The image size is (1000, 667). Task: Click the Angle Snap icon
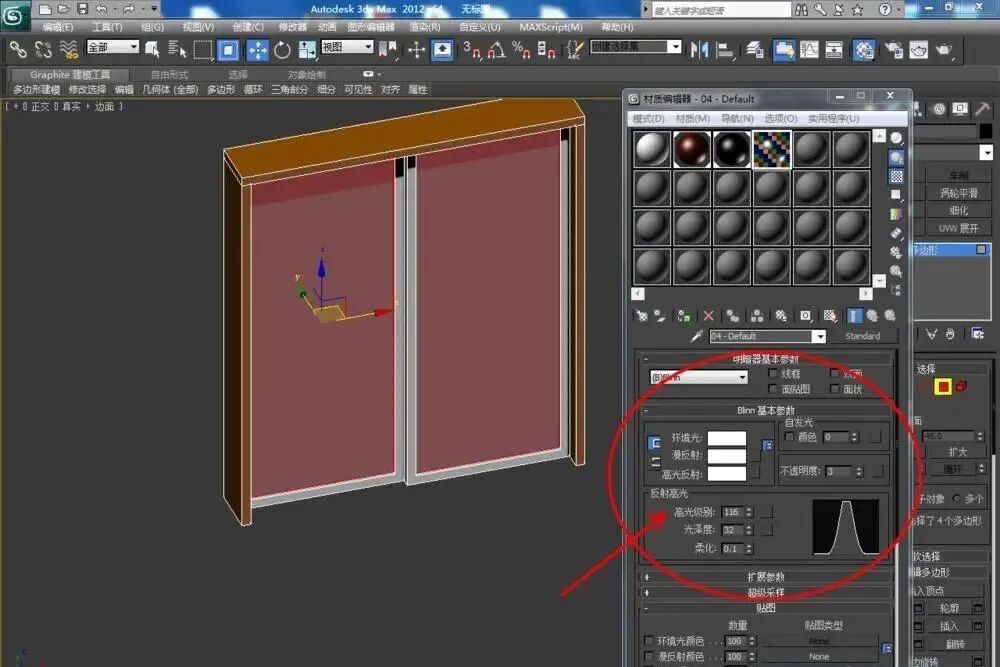pyautogui.click(x=496, y=50)
